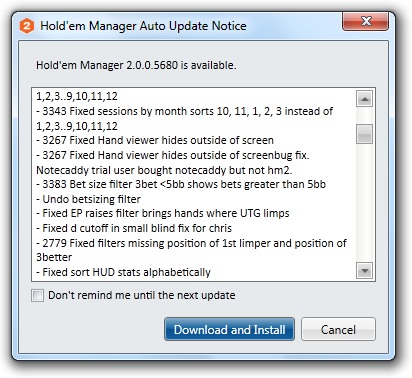Click "Fixed sort HUD stats alphabetically" entry

click(123, 272)
